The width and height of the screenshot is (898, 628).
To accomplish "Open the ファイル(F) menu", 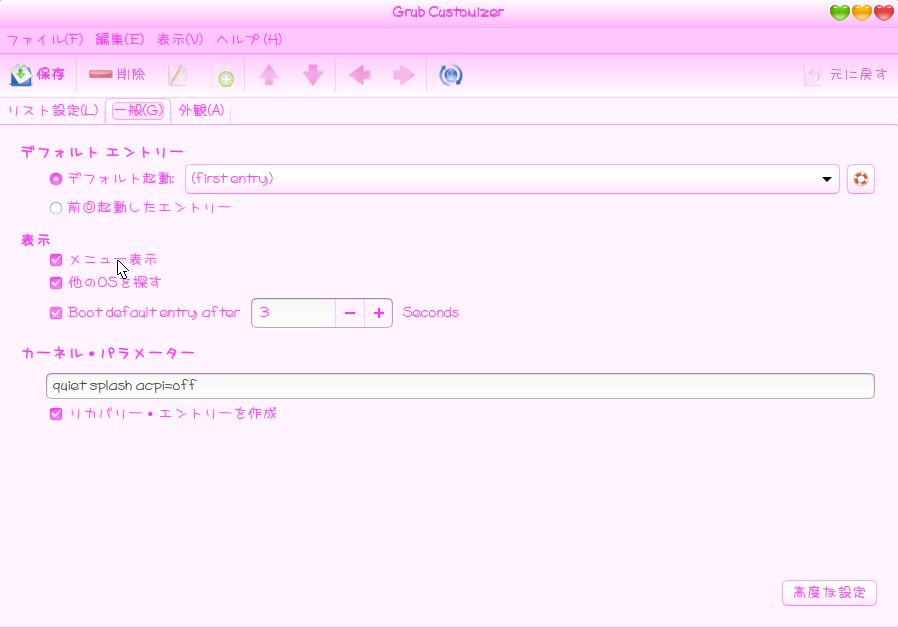I will coord(45,40).
